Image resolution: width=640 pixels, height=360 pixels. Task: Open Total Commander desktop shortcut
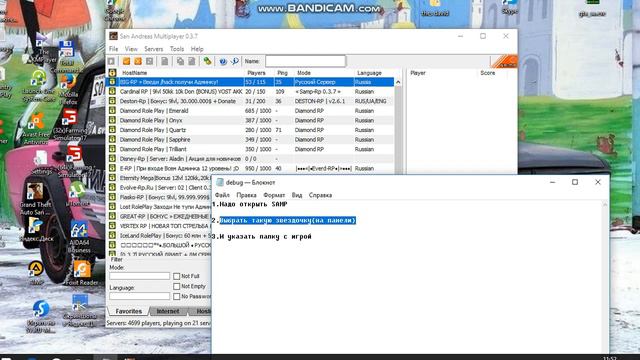[66, 56]
